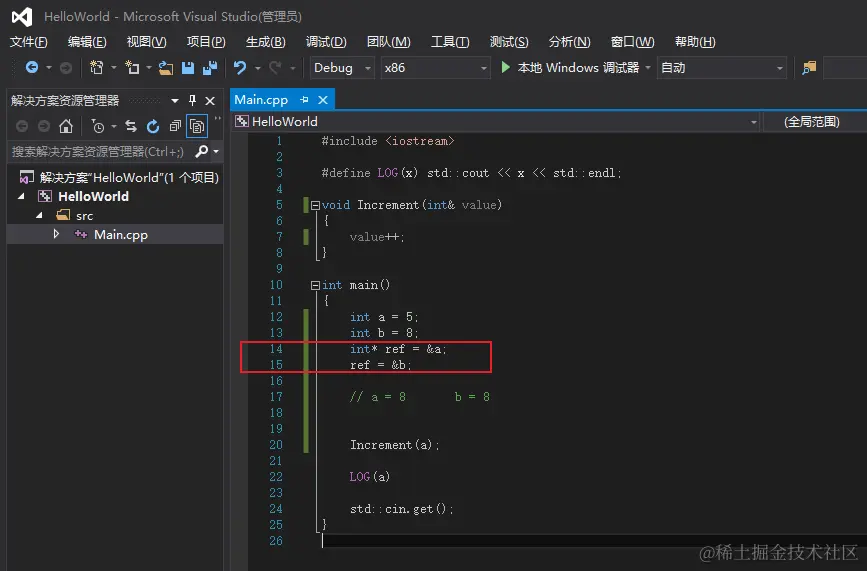This screenshot has height=571, width=867.
Task: Open the 测试(S) menu
Action: 509,42
